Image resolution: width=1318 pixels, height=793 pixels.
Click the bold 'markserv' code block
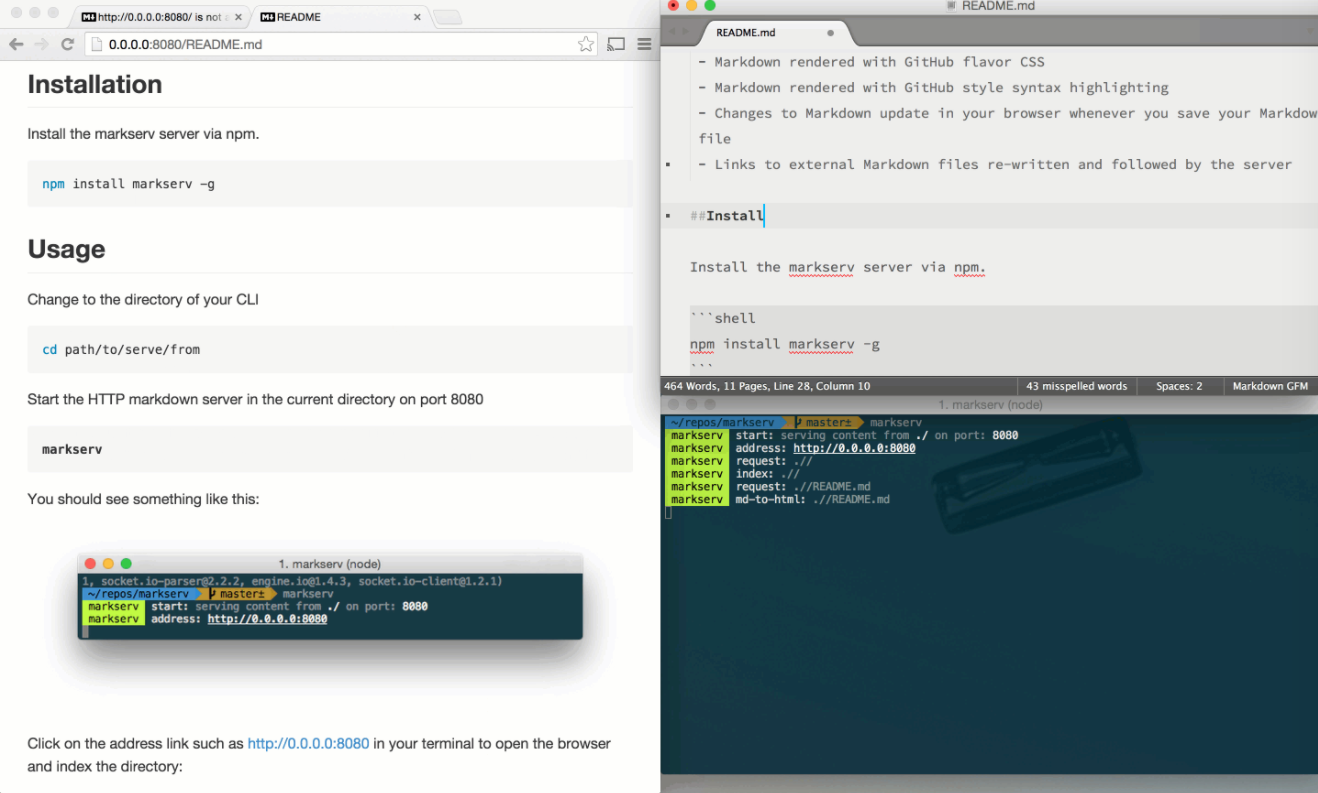coord(330,449)
